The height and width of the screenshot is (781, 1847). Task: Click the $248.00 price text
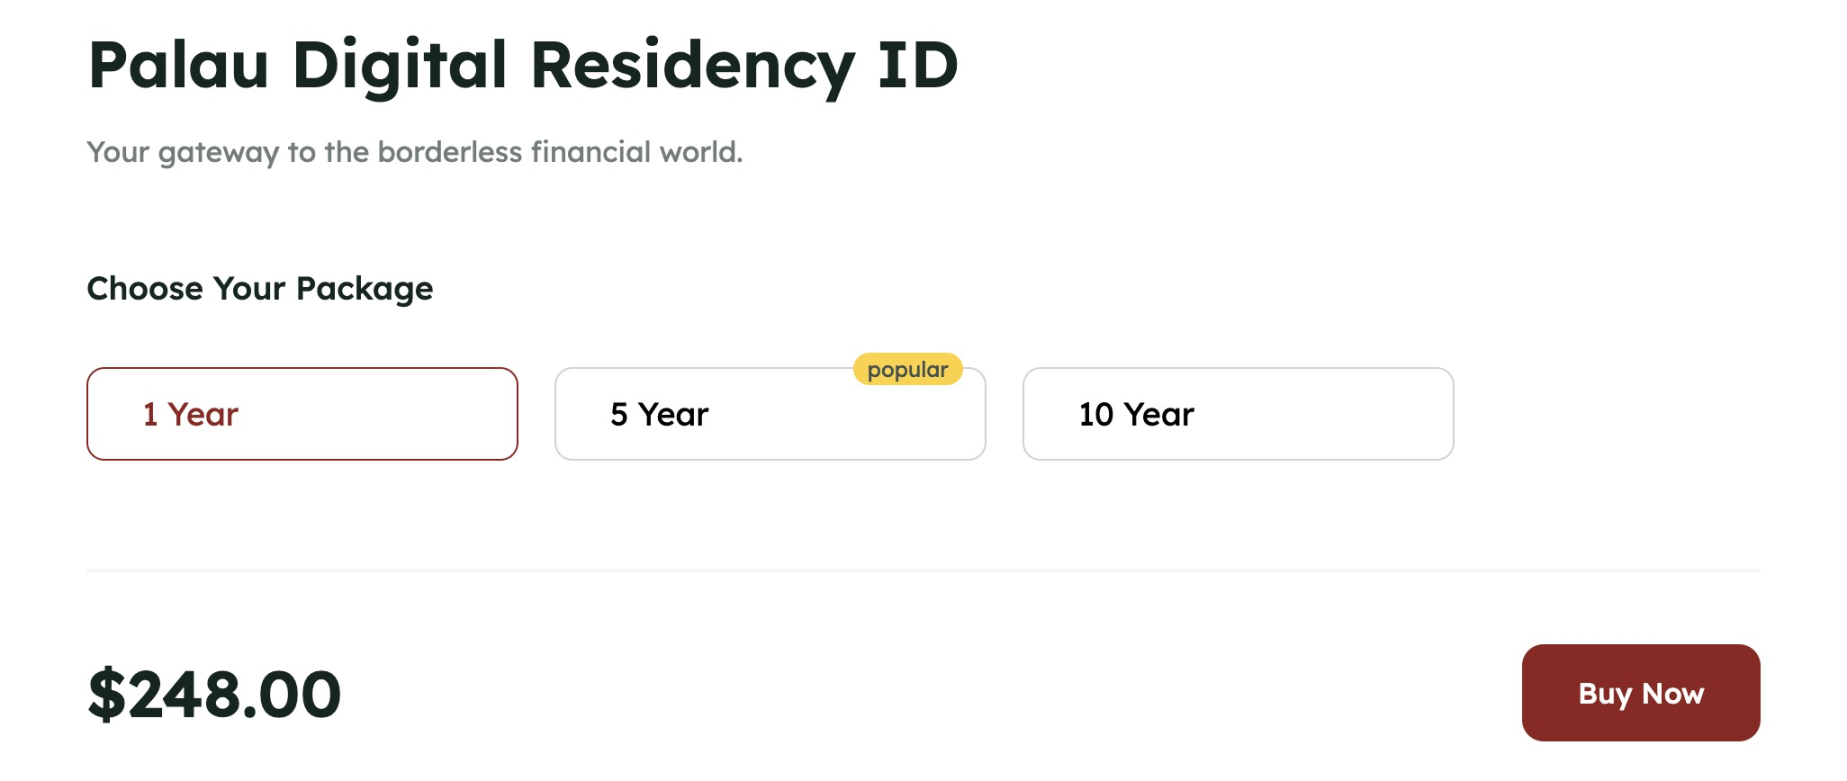pyautogui.click(x=215, y=694)
